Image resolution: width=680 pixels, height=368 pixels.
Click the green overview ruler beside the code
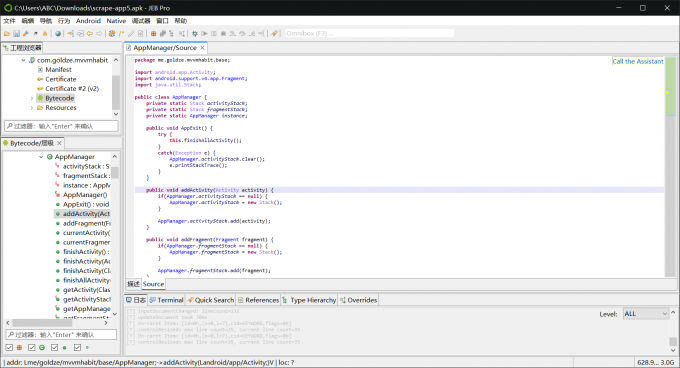point(670,87)
